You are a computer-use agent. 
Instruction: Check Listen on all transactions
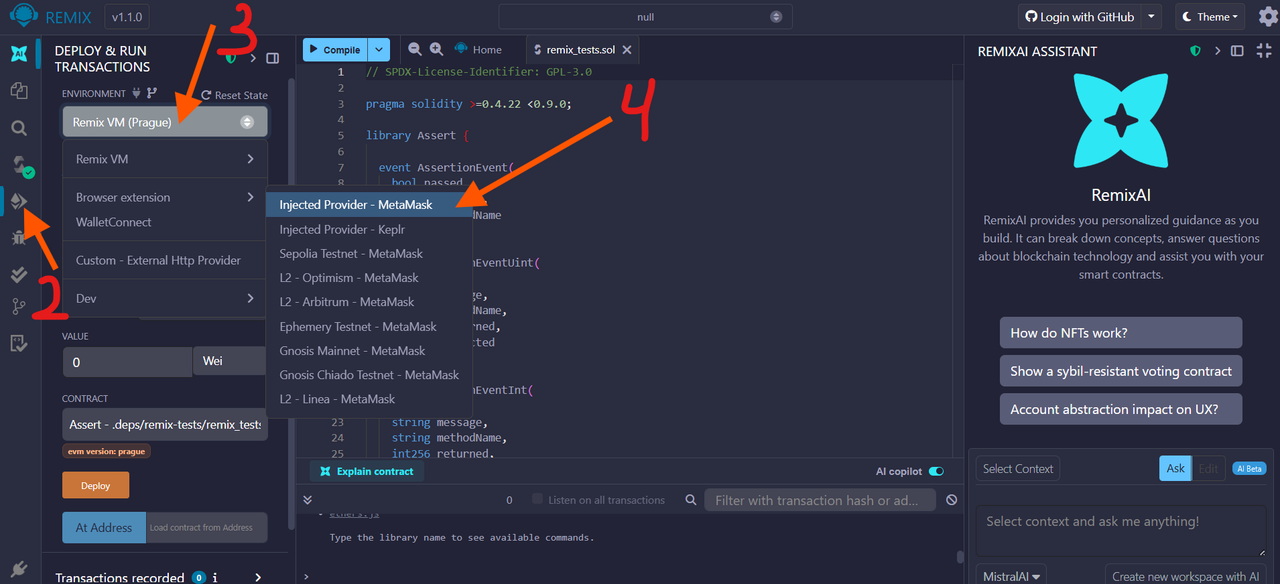coord(537,500)
